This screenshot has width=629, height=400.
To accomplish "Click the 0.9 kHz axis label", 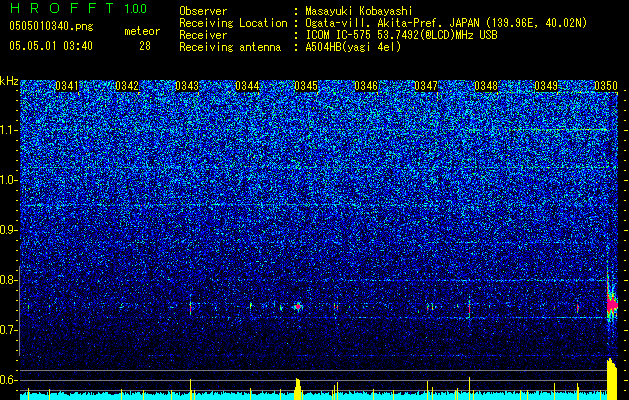I will tap(9, 230).
